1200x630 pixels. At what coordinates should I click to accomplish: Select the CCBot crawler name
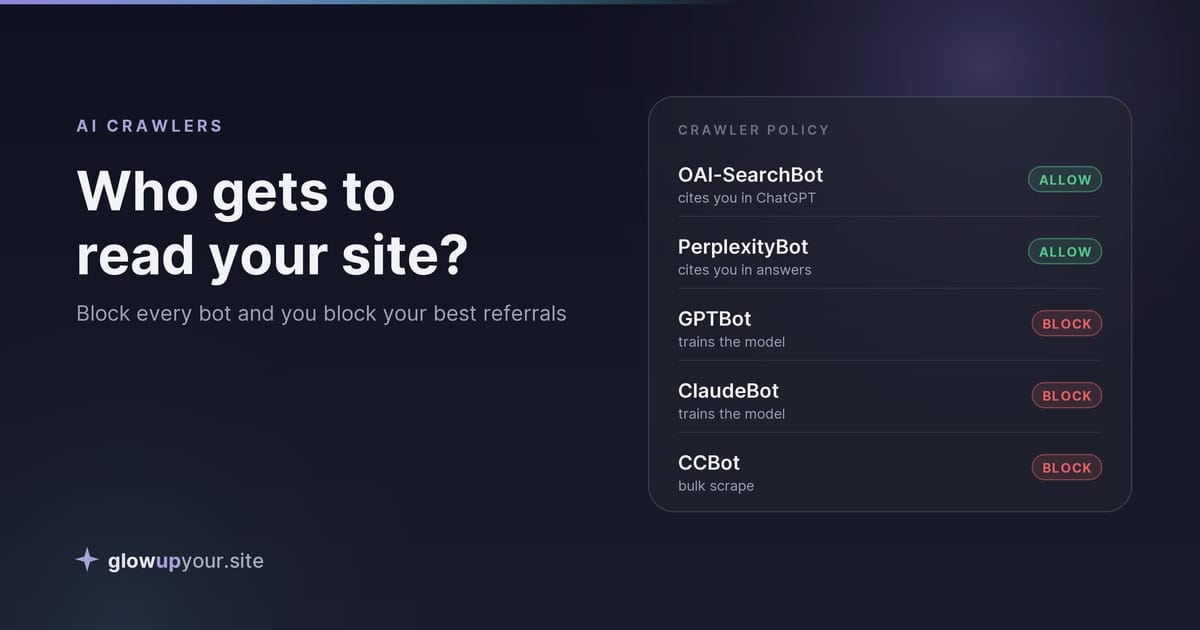pos(709,463)
